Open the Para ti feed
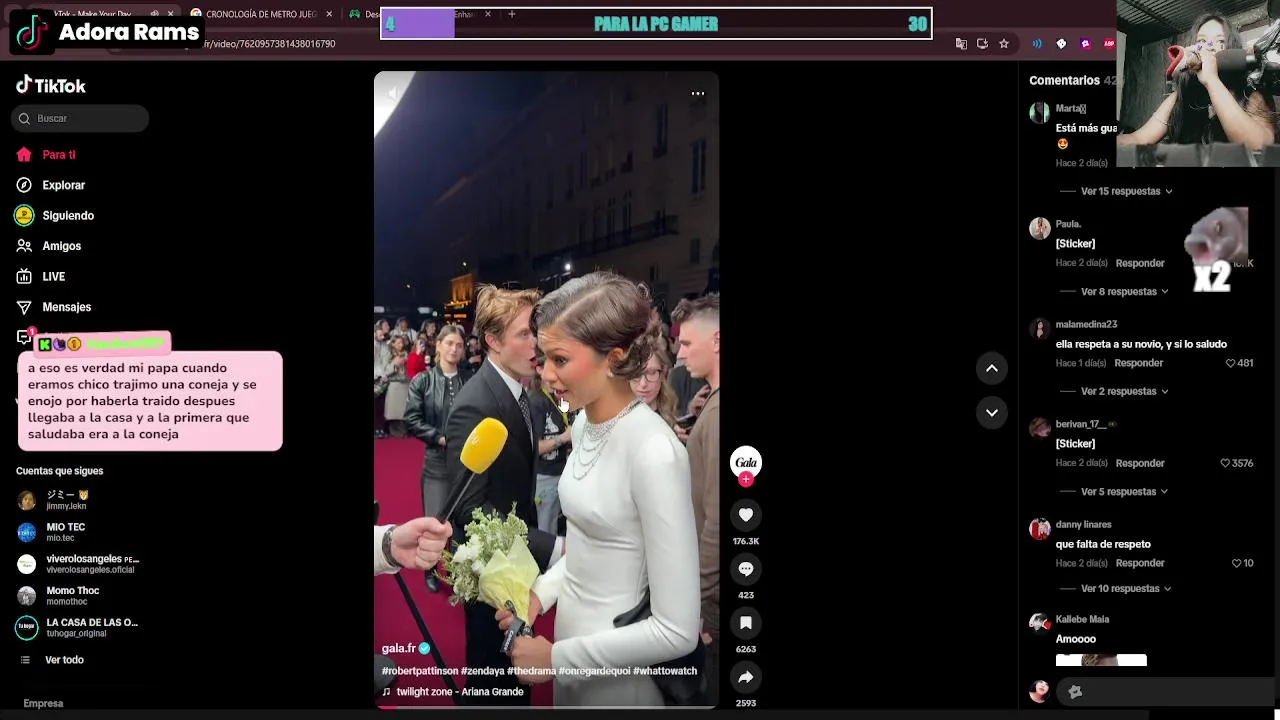Screen dimensions: 1280x720 pos(46,155)
